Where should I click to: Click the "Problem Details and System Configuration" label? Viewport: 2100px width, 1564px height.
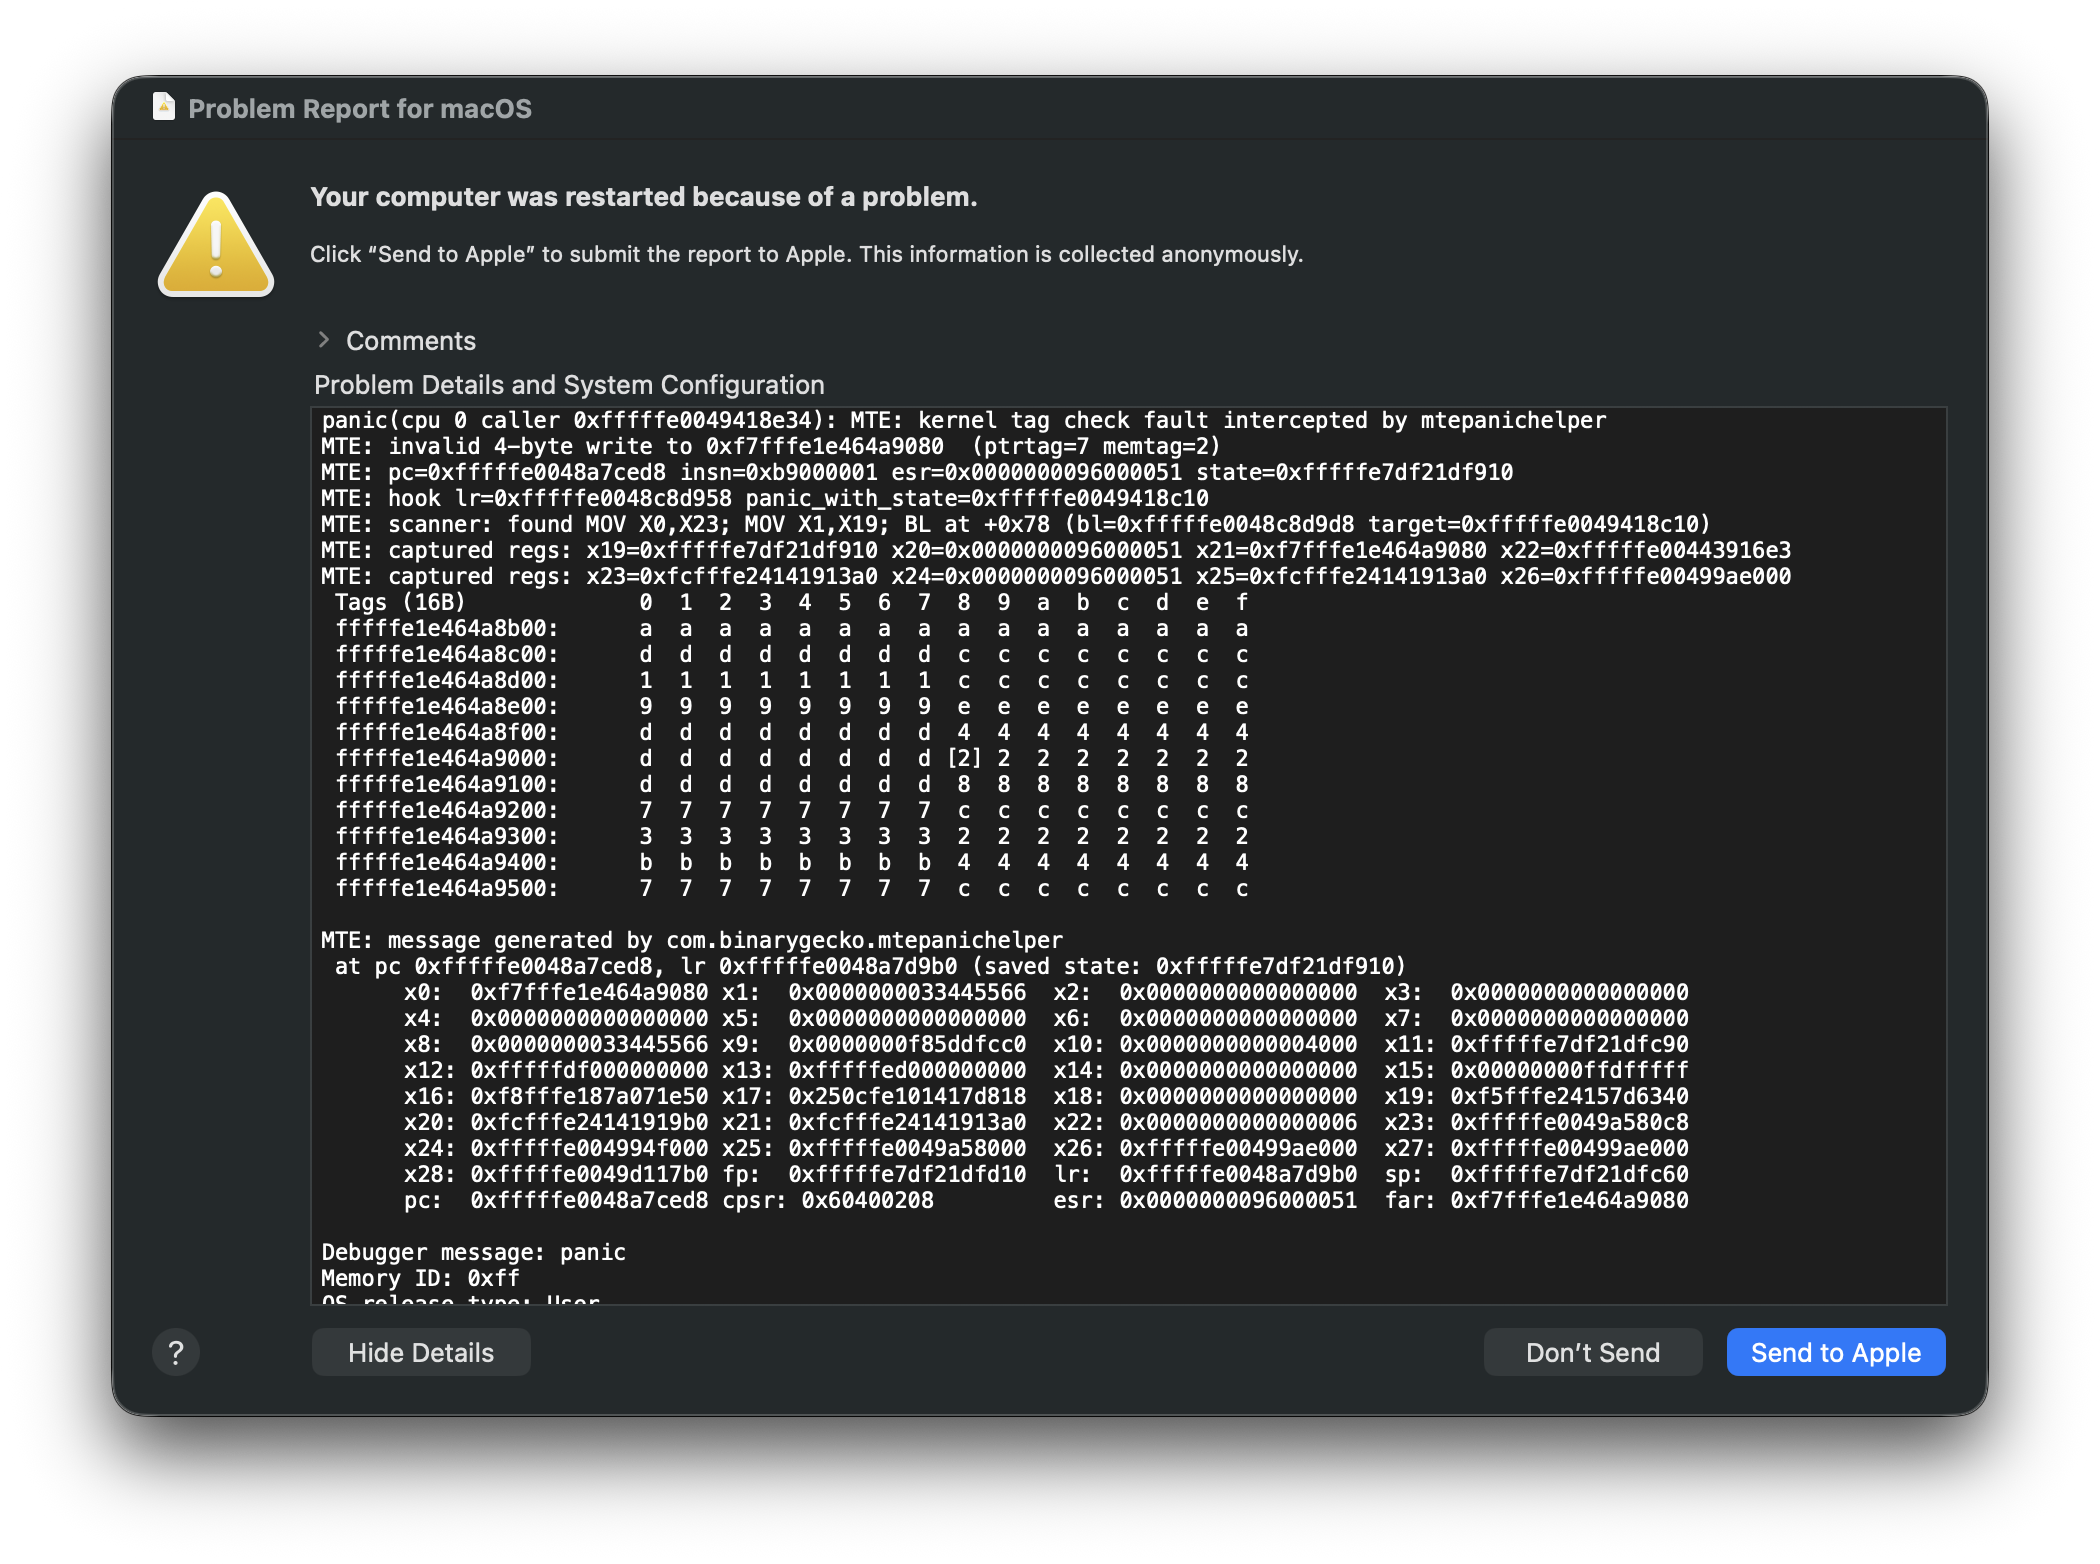[x=569, y=385]
